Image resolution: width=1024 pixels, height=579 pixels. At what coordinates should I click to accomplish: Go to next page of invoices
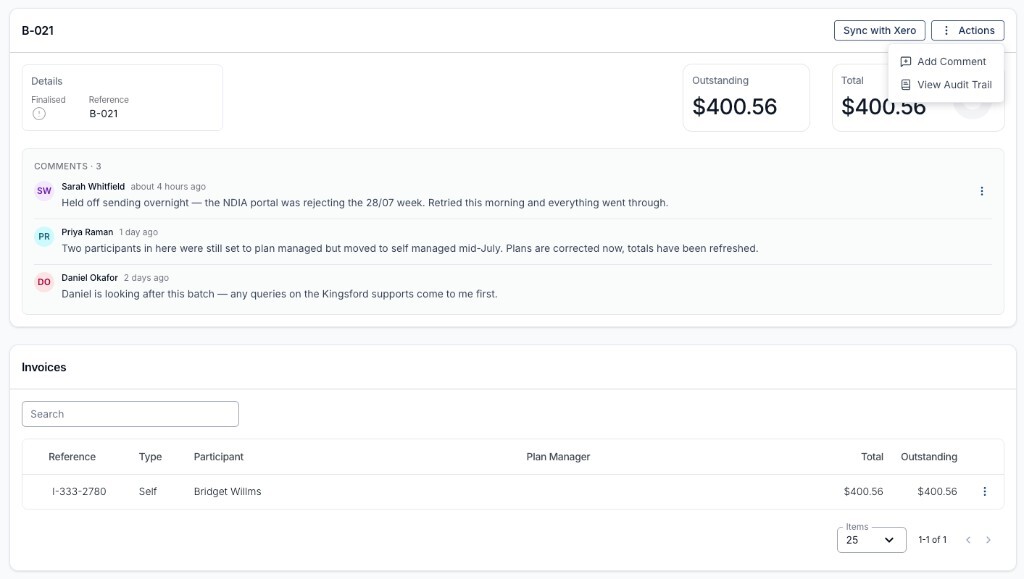988,540
